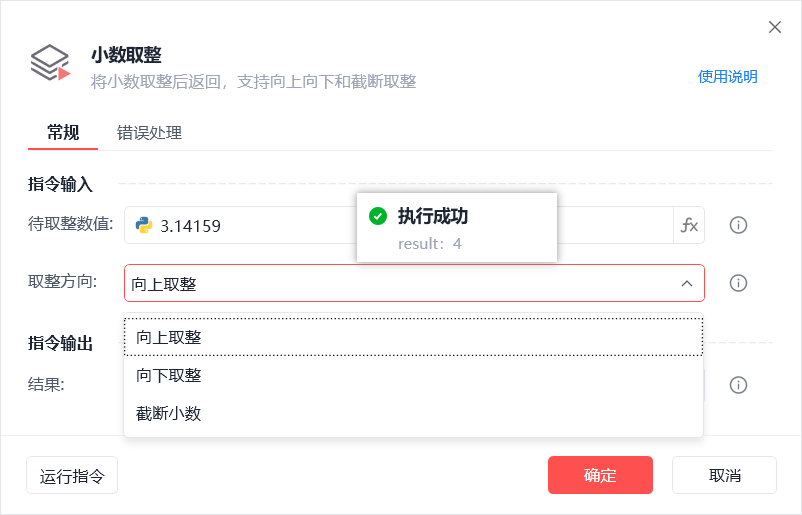Collapse the 取整方向 dropdown with chevron
The width and height of the screenshot is (802, 515).
coord(687,283)
